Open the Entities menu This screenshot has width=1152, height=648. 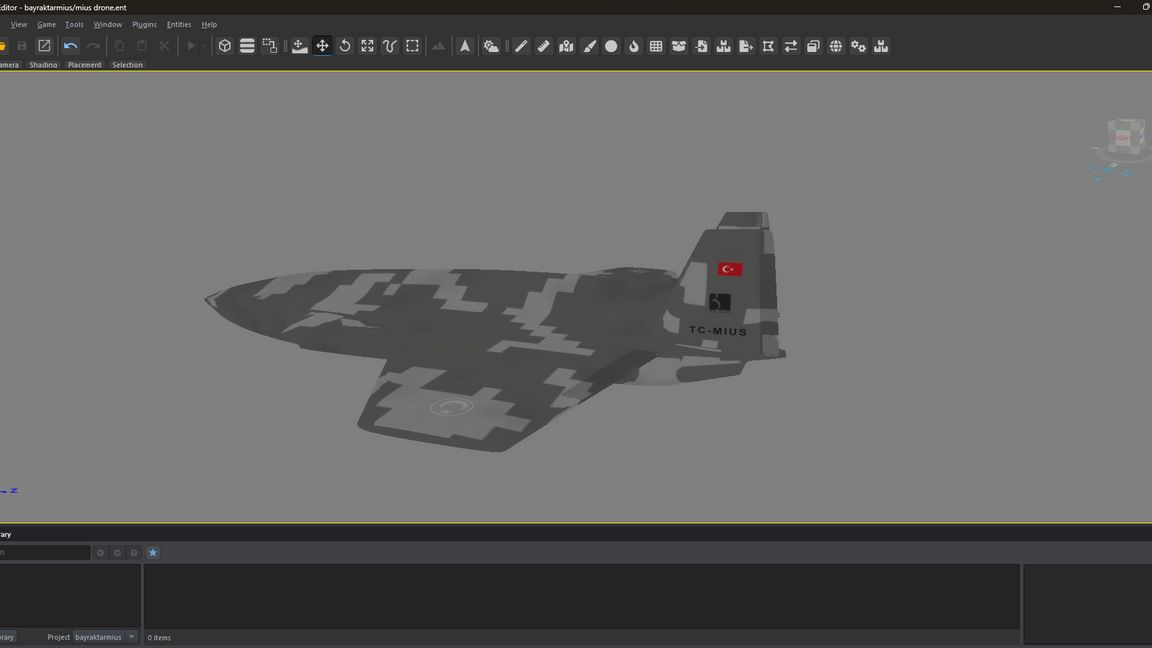179,24
